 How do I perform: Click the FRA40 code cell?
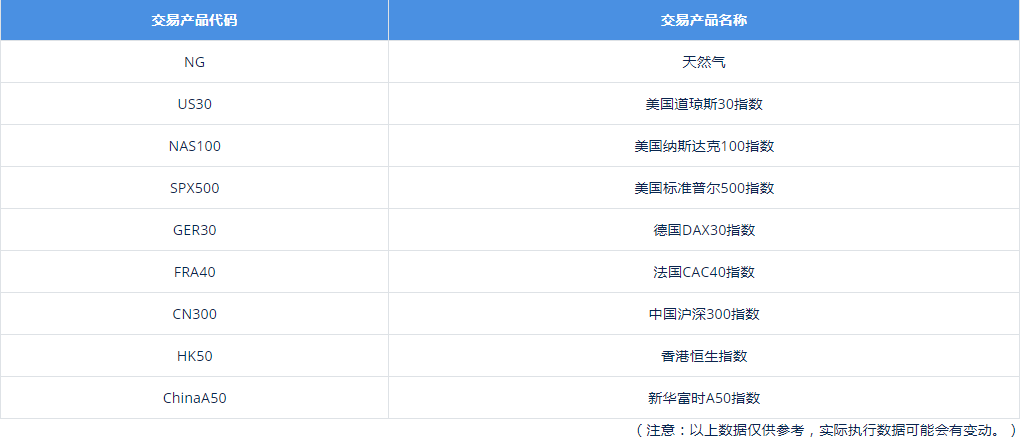[194, 272]
